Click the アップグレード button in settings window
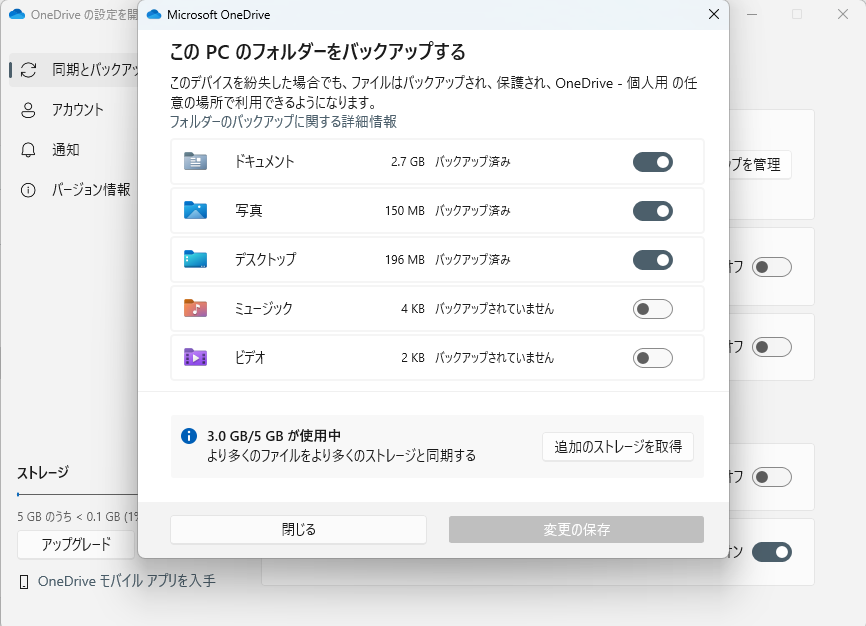Viewport: 866px width, 626px height. pos(76,545)
